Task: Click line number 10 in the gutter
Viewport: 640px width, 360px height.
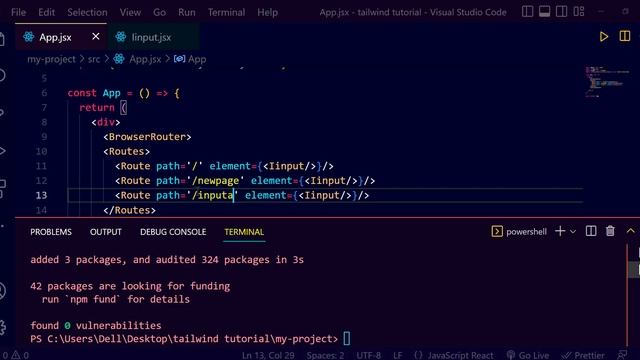Action: 41,151
